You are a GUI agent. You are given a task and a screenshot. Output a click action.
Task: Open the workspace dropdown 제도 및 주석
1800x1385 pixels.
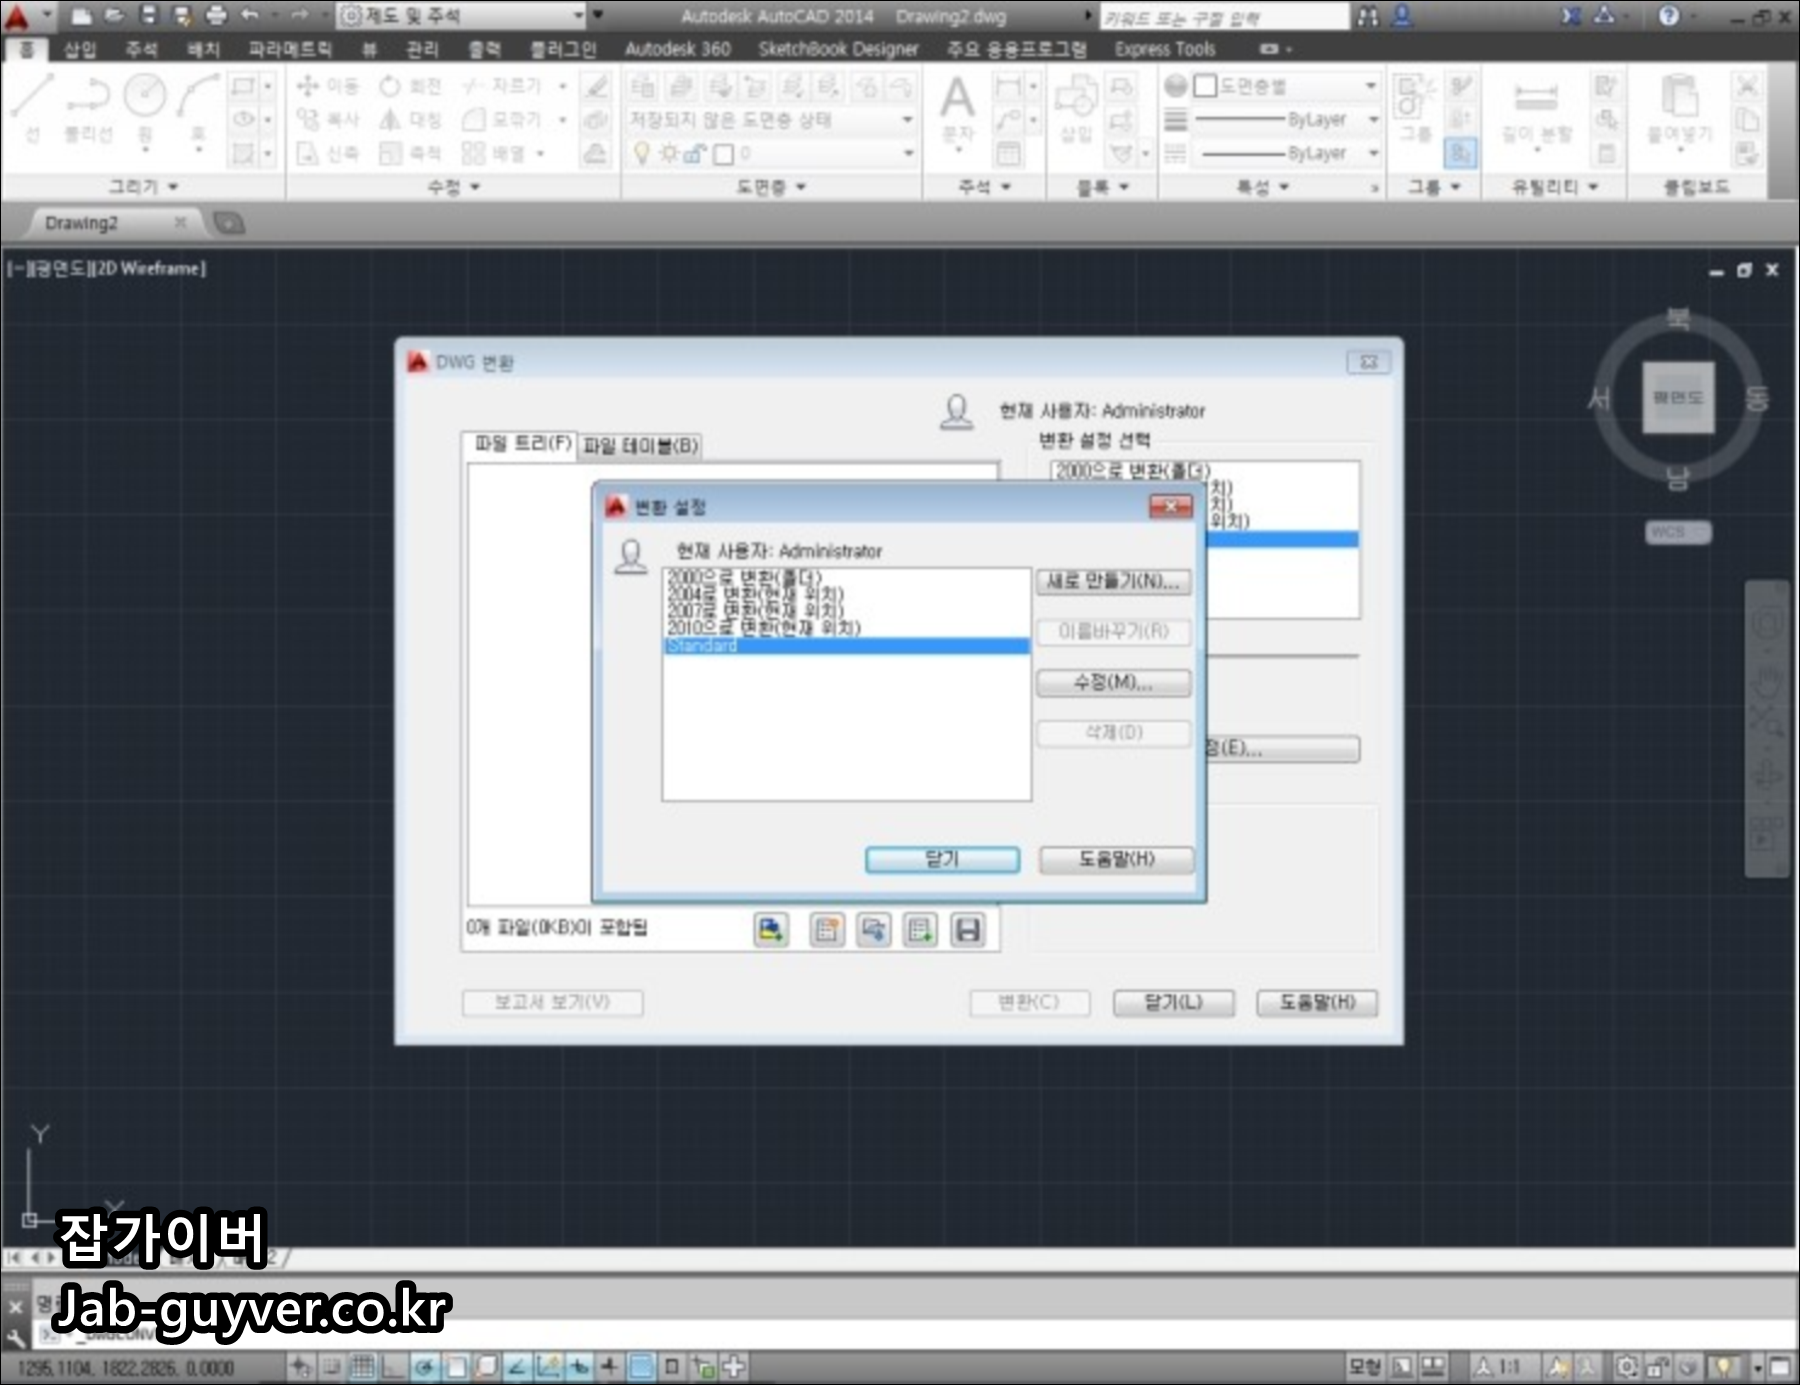coord(461,15)
